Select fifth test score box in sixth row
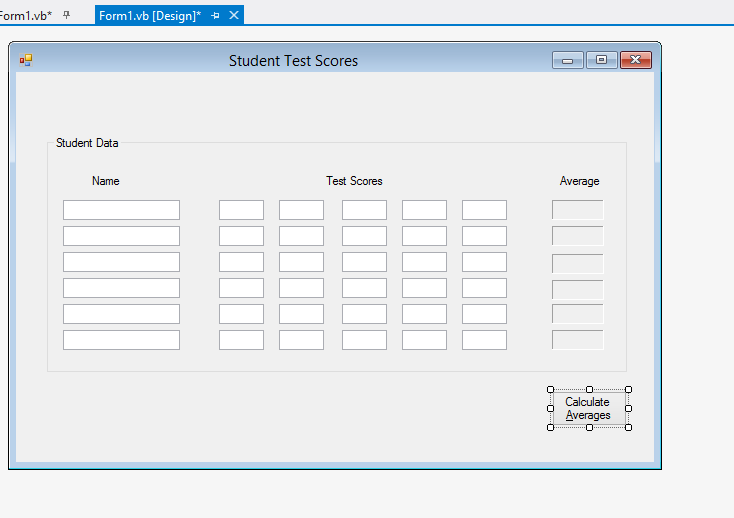This screenshot has width=734, height=518. [484, 340]
